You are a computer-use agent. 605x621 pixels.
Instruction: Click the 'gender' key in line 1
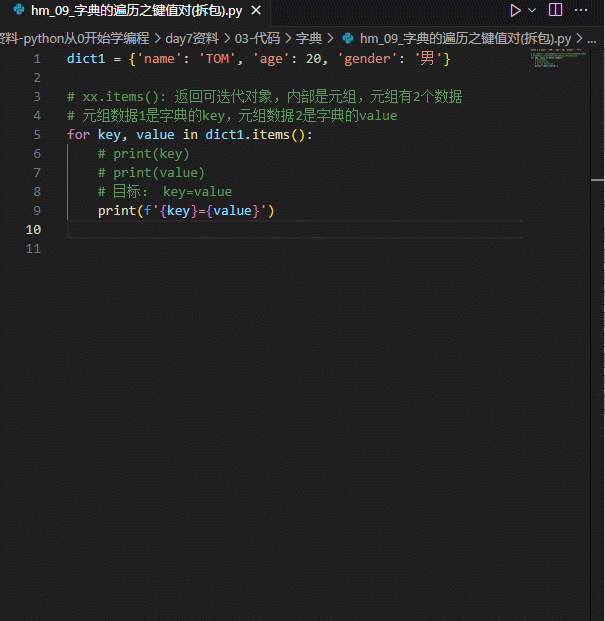(367, 59)
